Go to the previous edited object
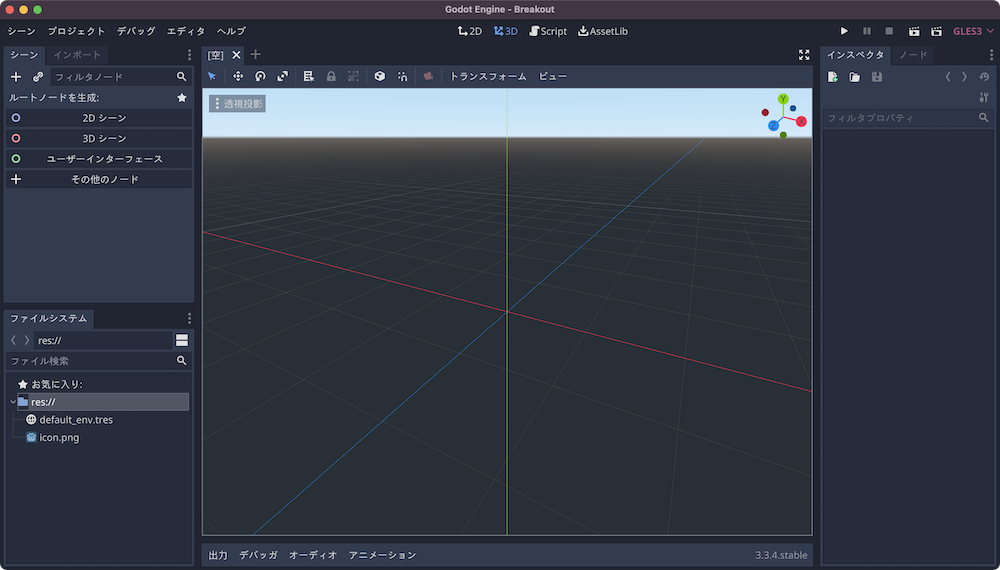Viewport: 1000px width, 570px height. click(x=948, y=77)
